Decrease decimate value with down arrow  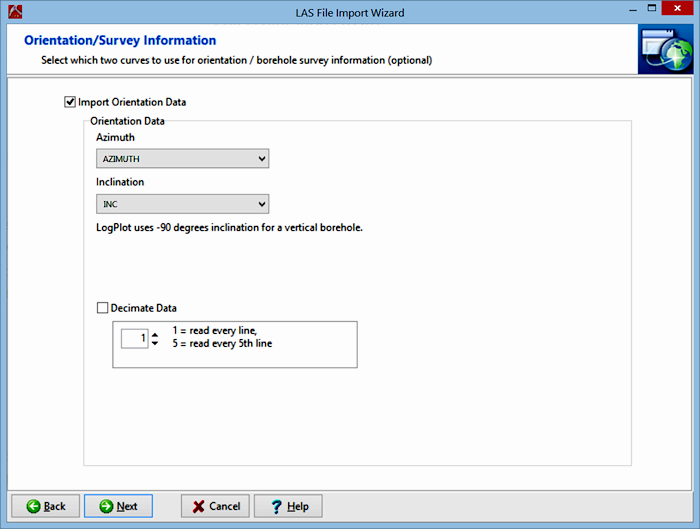[155, 344]
